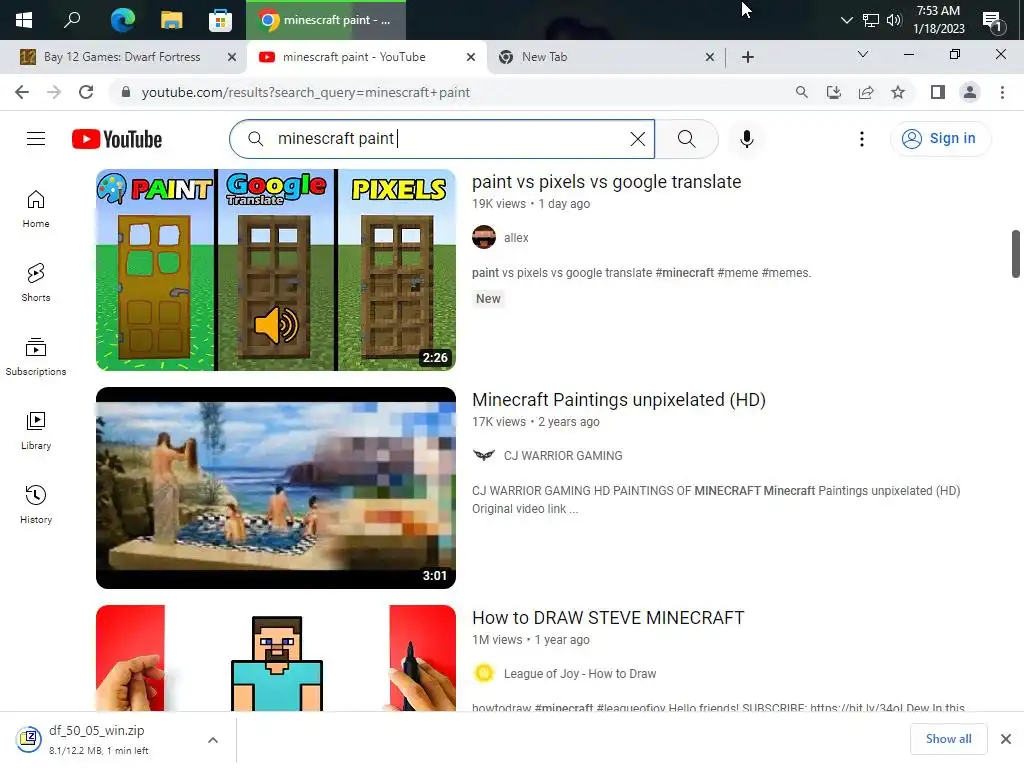Open Subscriptions in the sidebar
This screenshot has height=768, width=1024.
tap(36, 357)
